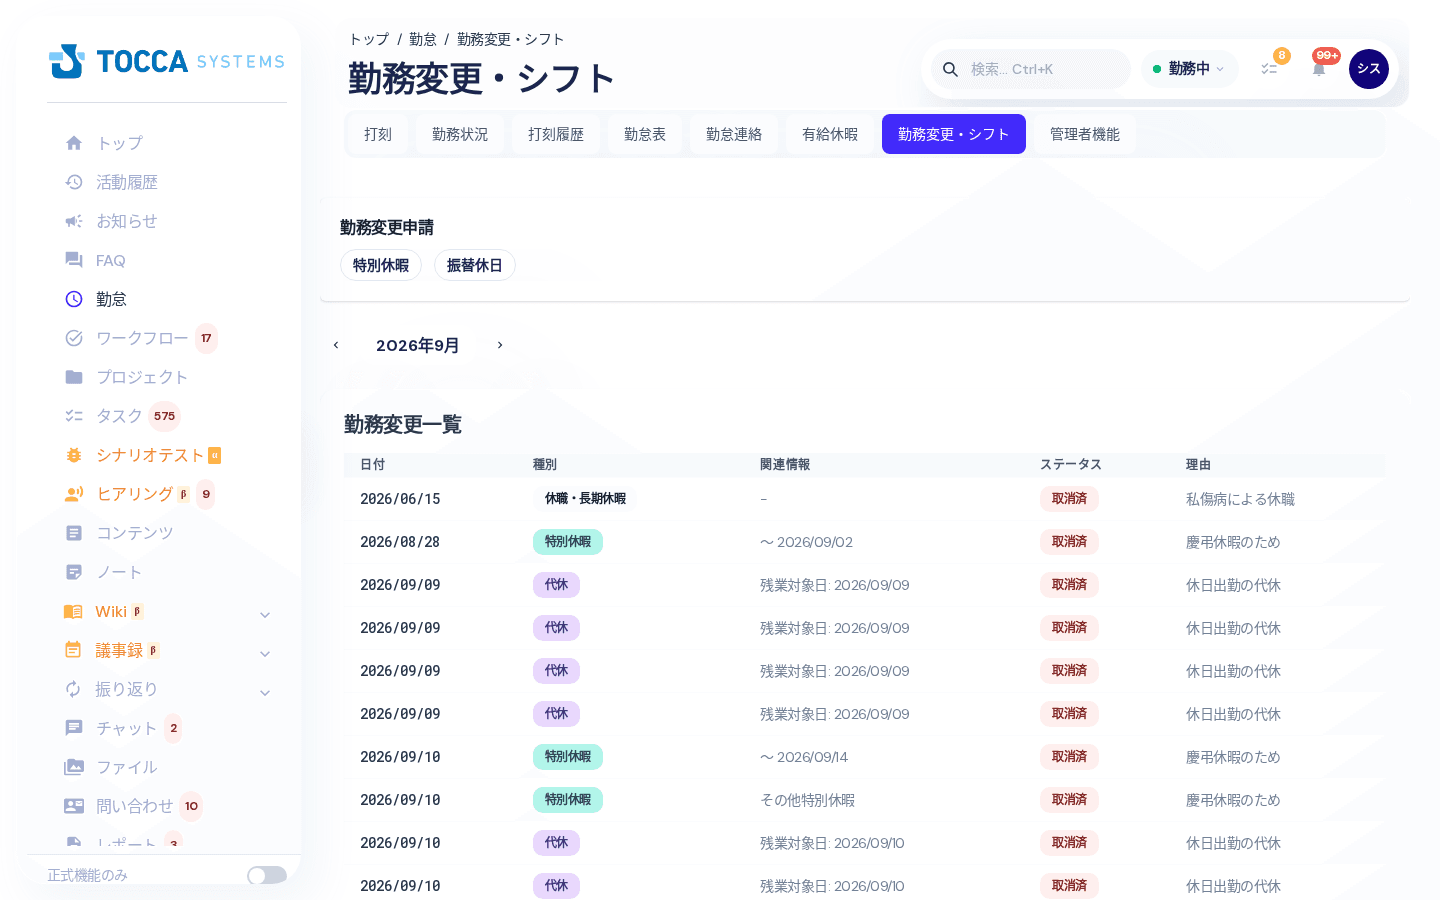Open the FAQ chat icon
This screenshot has width=1440, height=900.
pos(74,260)
